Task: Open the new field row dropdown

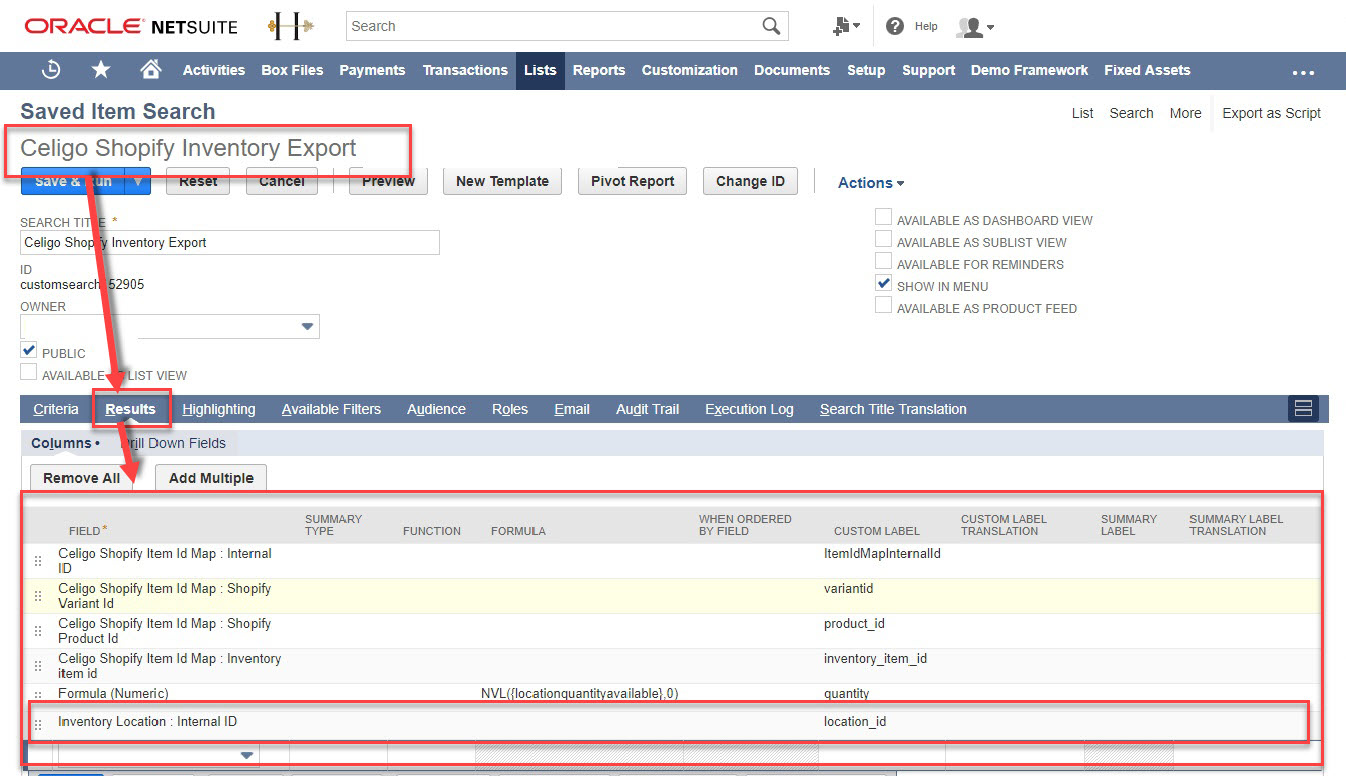Action: pos(246,755)
